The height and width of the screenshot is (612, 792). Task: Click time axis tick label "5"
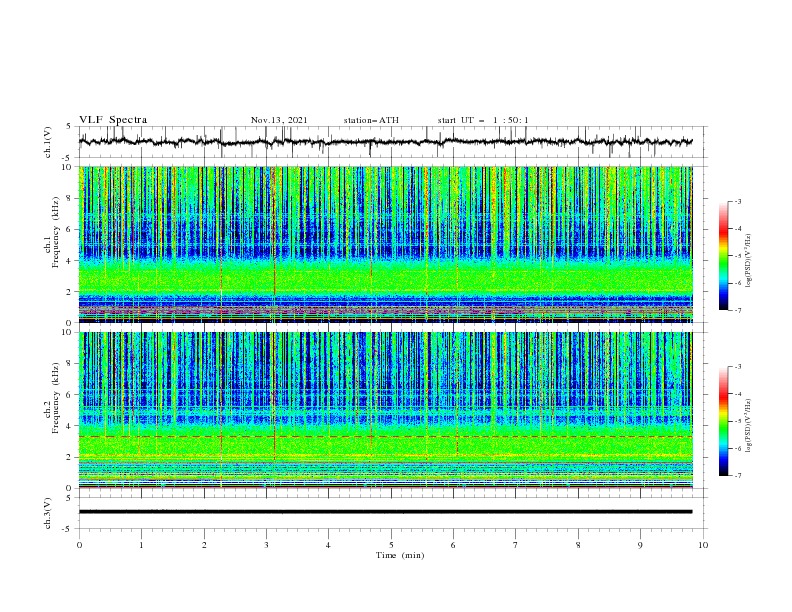point(391,545)
